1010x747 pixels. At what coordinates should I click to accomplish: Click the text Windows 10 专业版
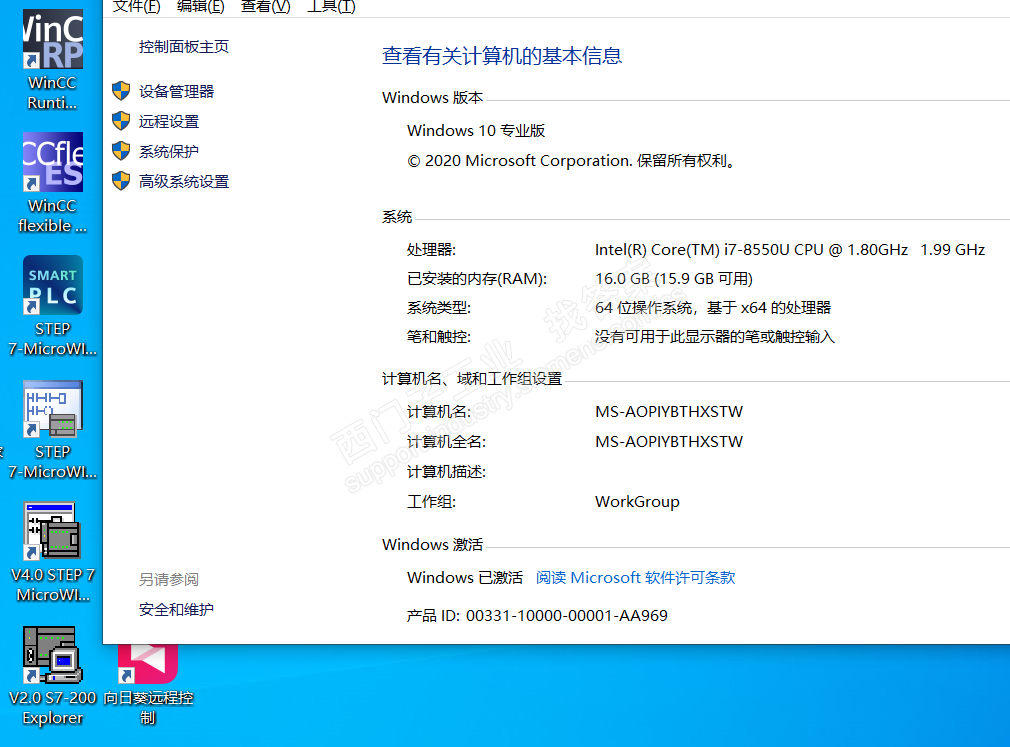pos(476,131)
